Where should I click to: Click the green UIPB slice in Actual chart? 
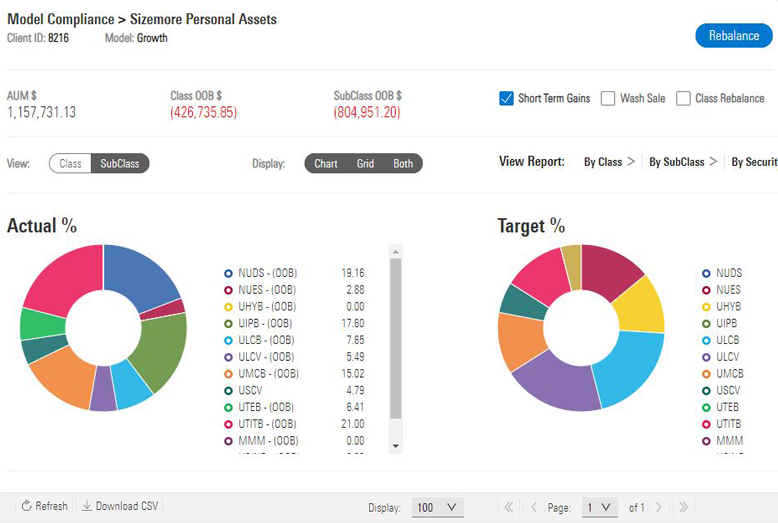(161, 350)
